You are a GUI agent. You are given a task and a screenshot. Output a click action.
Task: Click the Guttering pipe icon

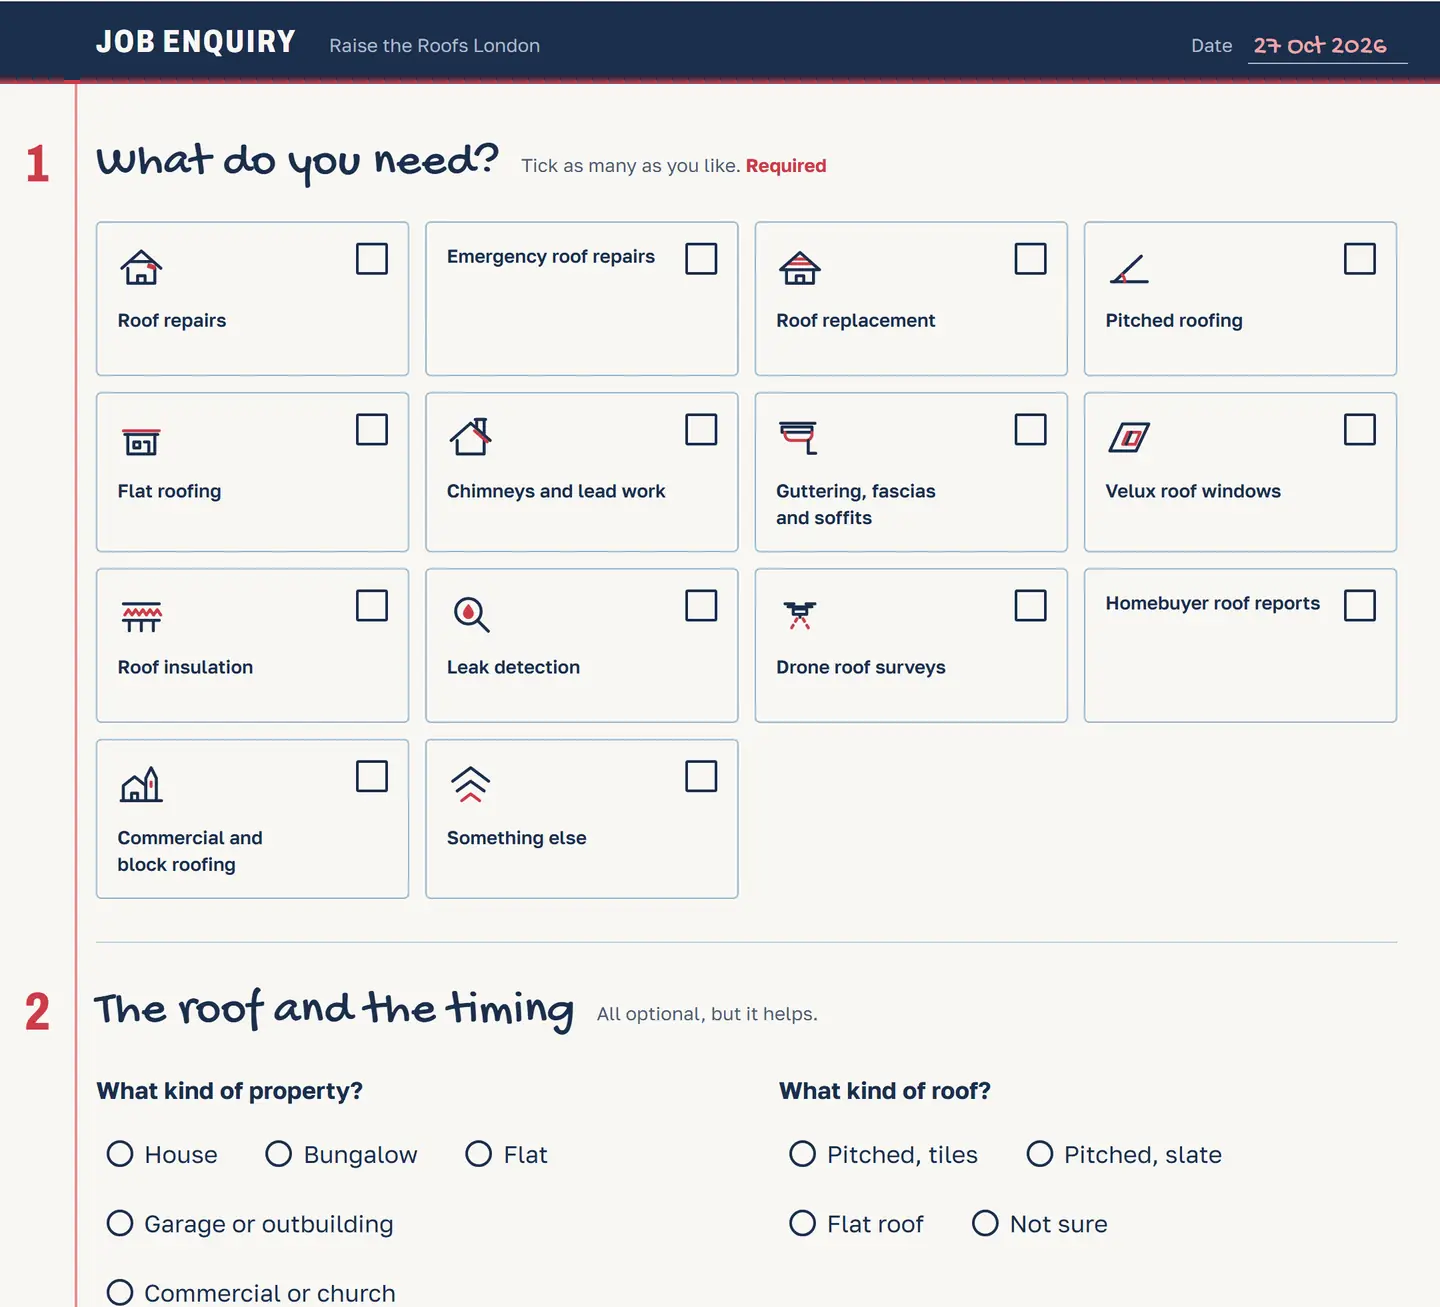pos(800,439)
